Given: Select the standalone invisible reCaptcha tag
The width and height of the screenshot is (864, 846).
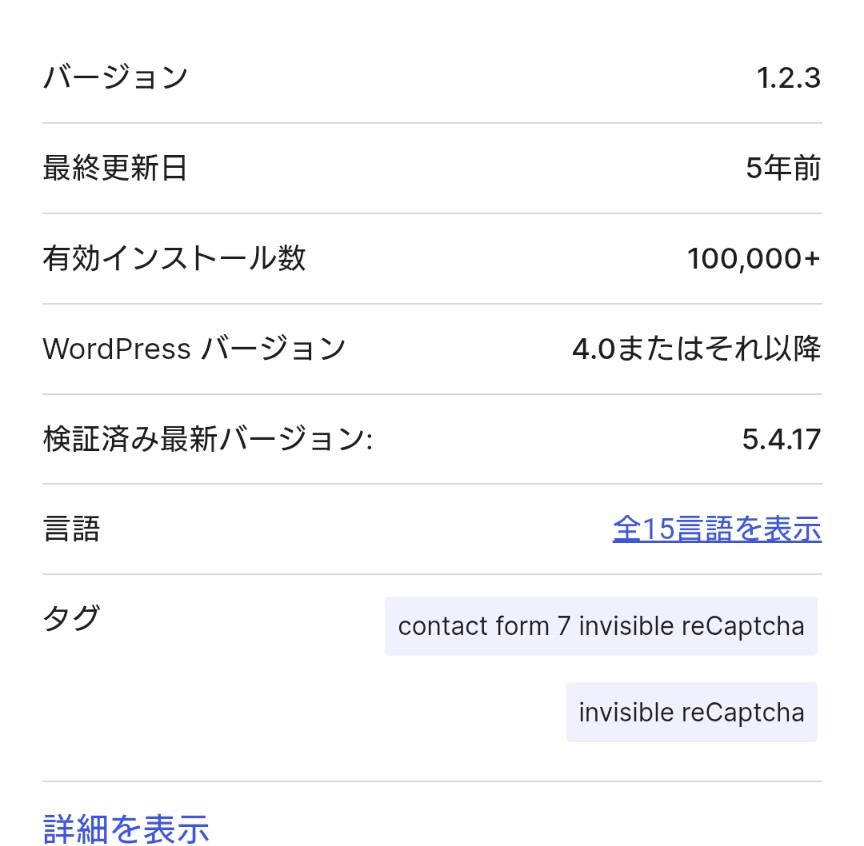Looking at the screenshot, I should point(692,712).
